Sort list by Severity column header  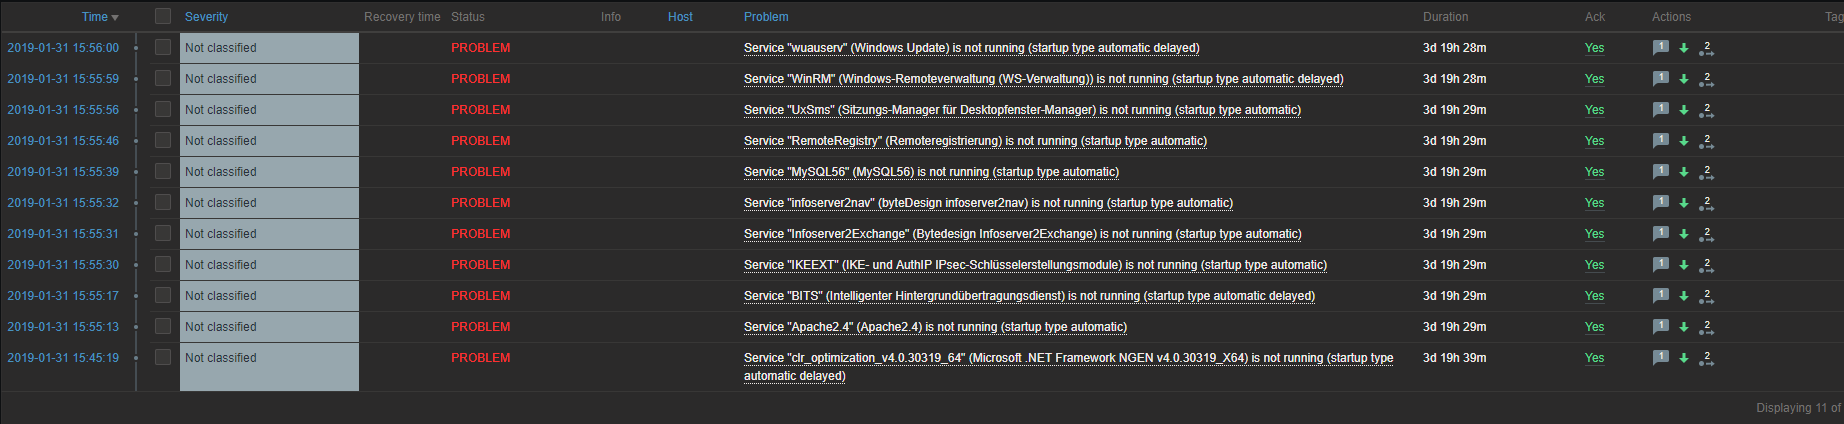pyautogui.click(x=206, y=17)
